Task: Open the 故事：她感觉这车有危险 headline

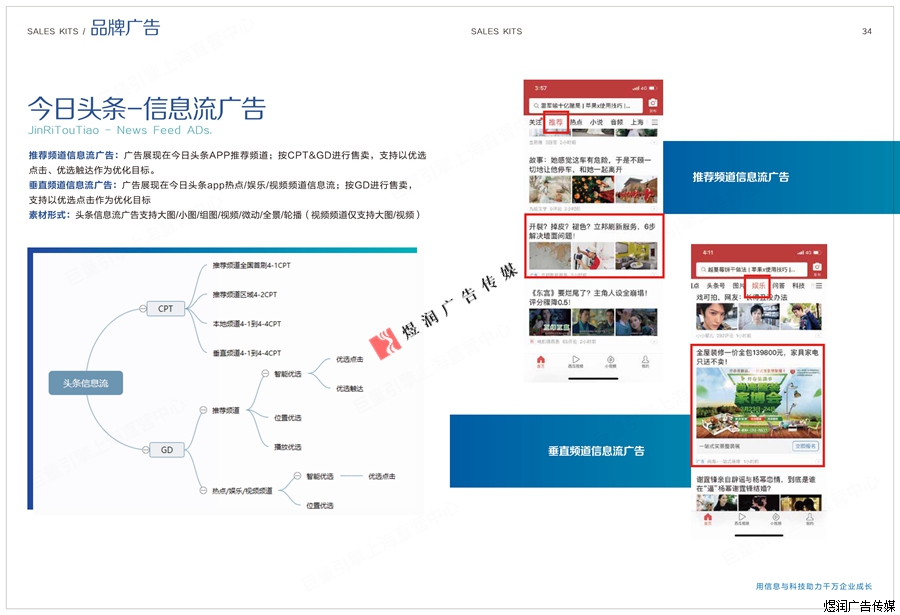Action: tap(589, 165)
